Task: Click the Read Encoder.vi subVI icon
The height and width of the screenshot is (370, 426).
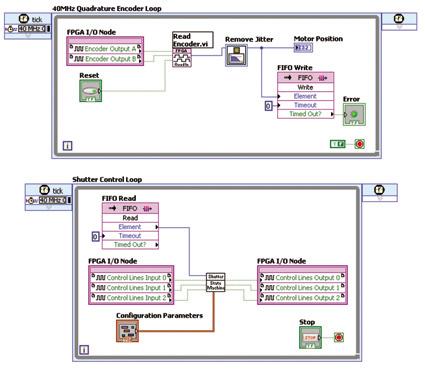Action: (x=182, y=58)
